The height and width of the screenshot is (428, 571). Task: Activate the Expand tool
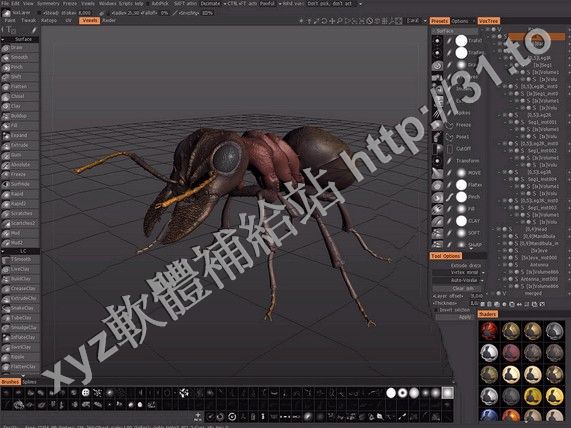click(20, 136)
